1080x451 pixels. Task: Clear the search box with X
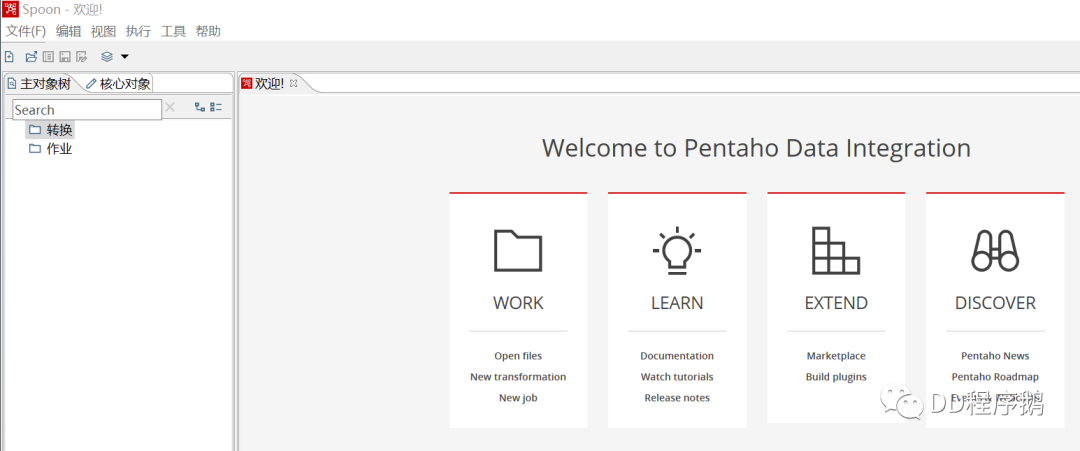coord(170,107)
